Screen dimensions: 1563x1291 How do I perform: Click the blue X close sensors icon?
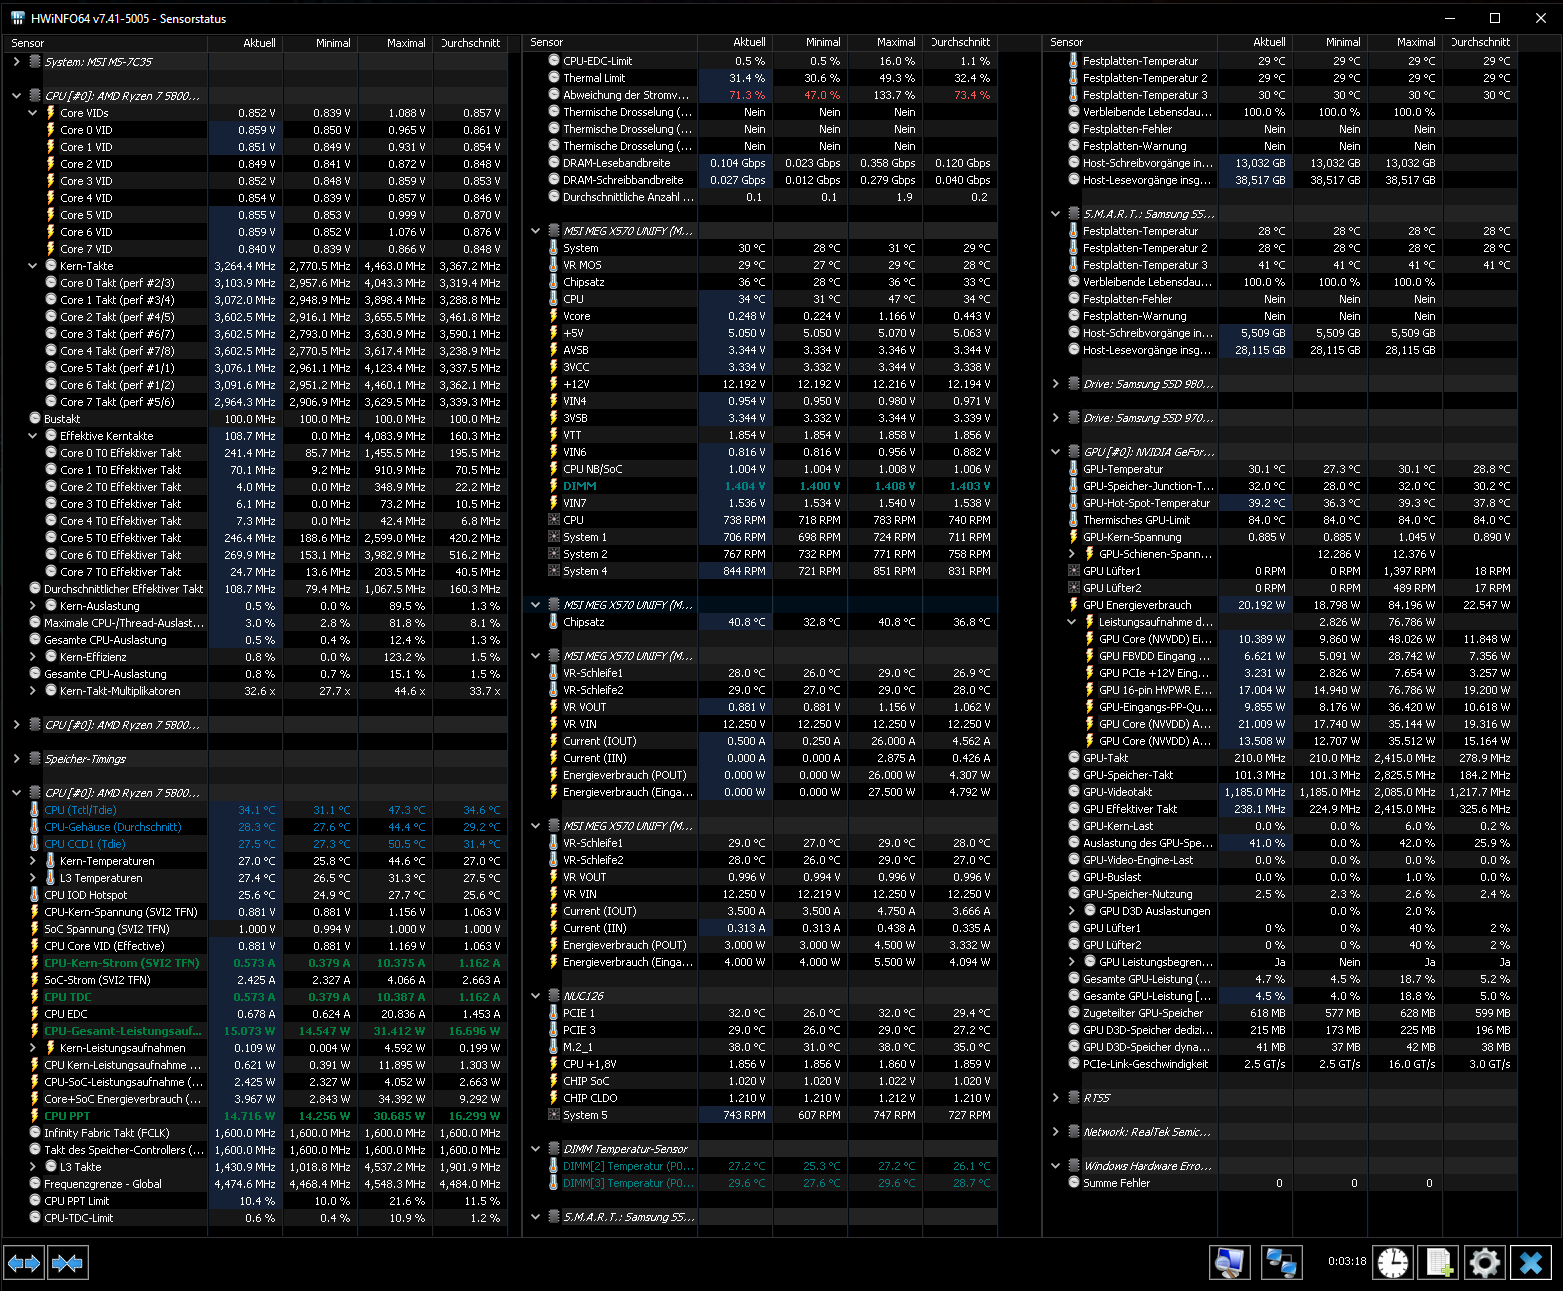pos(1531,1262)
